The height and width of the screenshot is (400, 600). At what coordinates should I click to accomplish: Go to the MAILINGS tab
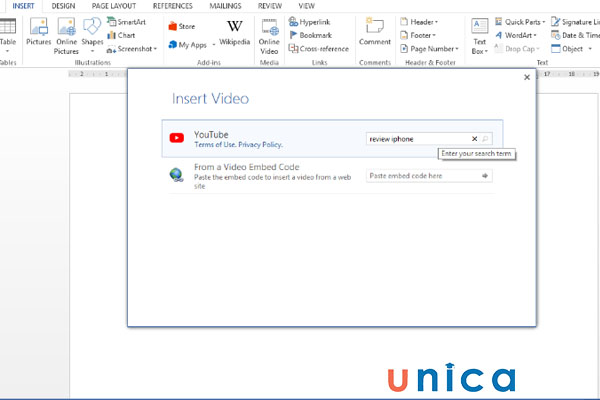coord(225,6)
